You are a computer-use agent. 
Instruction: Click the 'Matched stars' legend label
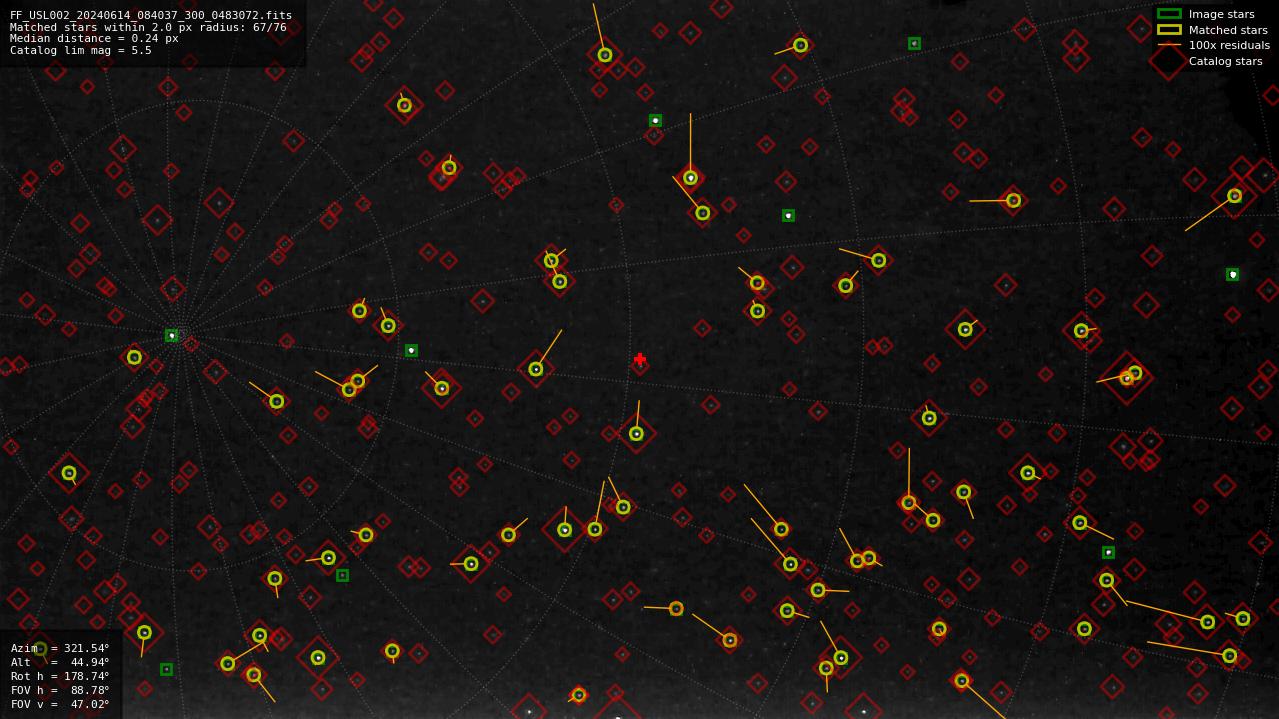coord(1228,30)
